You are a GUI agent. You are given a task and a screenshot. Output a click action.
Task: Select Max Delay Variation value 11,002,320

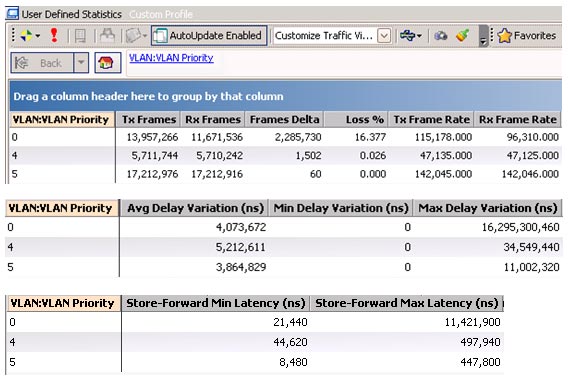531,267
